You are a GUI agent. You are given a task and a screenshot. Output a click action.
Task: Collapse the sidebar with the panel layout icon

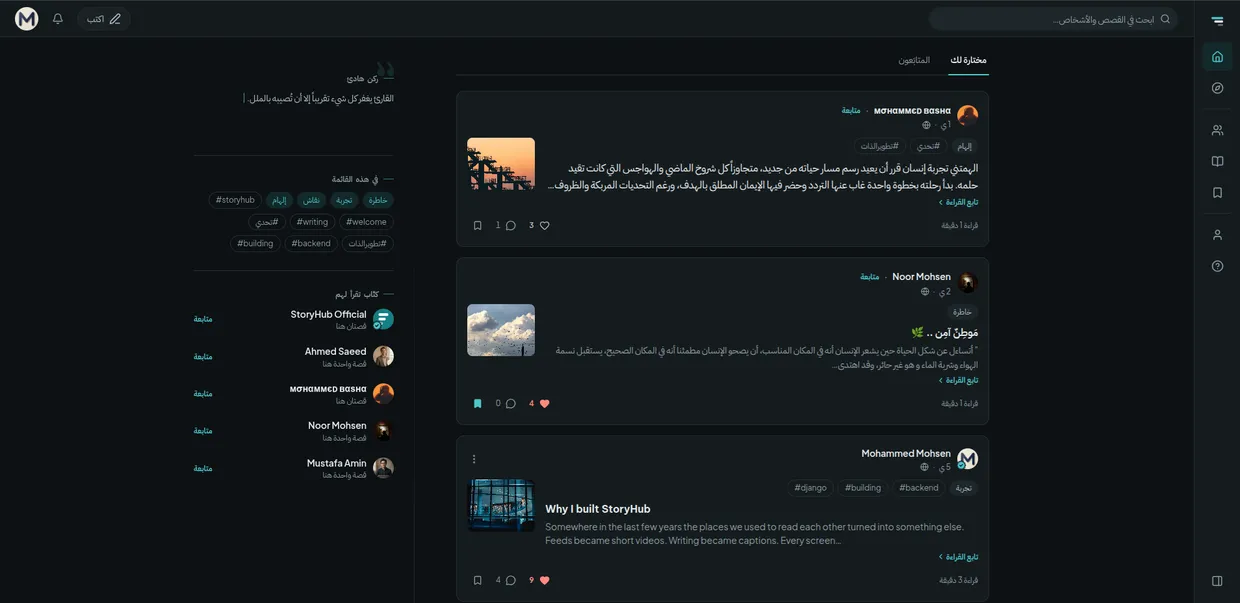(x=1217, y=581)
